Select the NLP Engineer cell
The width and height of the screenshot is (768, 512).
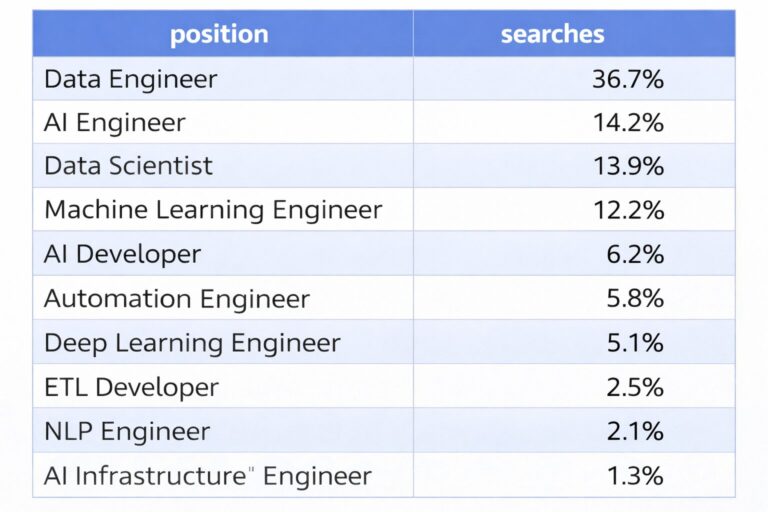pos(127,431)
